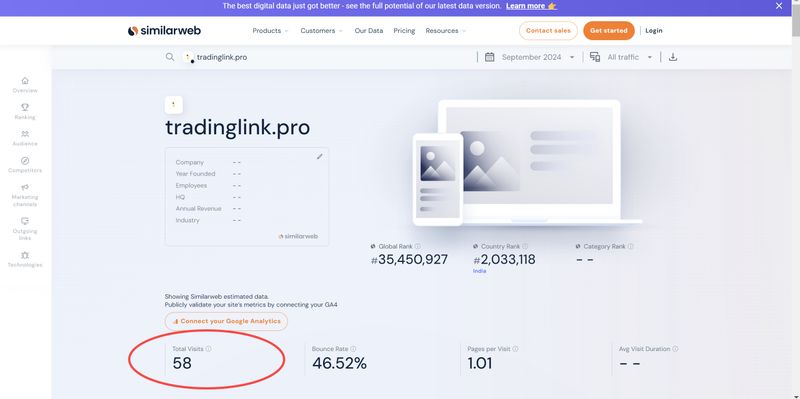Expand the Customers menu
The image size is (800, 399).
321,31
